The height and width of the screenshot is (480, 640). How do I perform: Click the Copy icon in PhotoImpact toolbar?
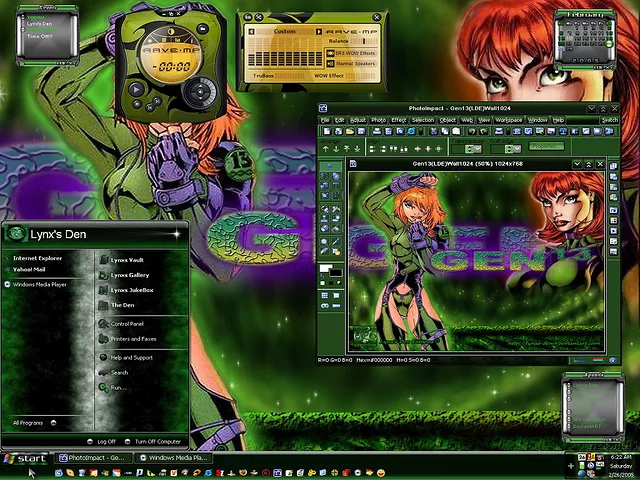pos(444,131)
